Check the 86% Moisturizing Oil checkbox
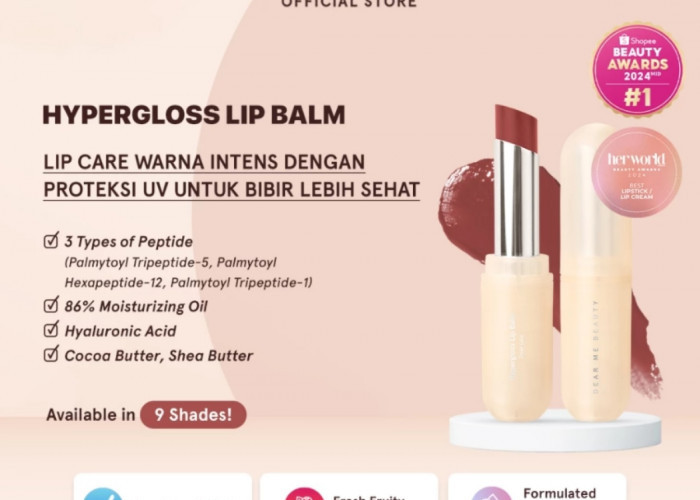 coord(51,305)
